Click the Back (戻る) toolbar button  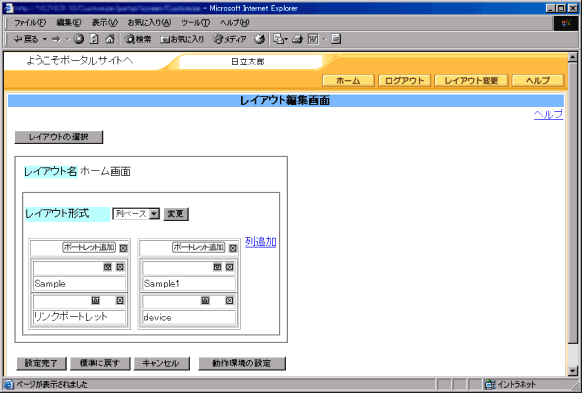25,39
